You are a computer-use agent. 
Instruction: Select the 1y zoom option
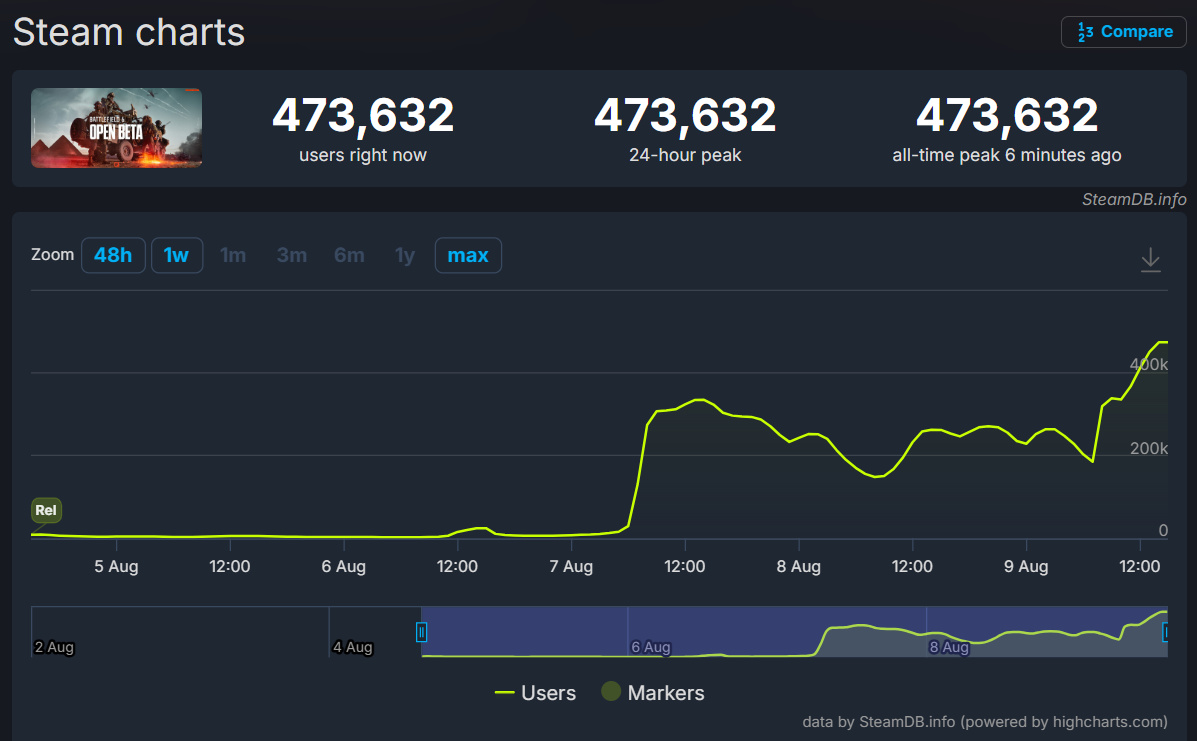click(405, 255)
